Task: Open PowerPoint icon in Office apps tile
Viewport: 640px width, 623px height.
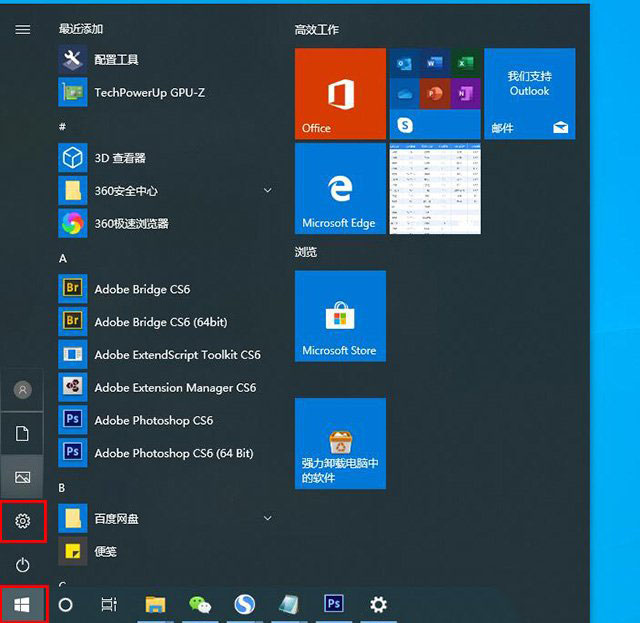Action: click(435, 94)
